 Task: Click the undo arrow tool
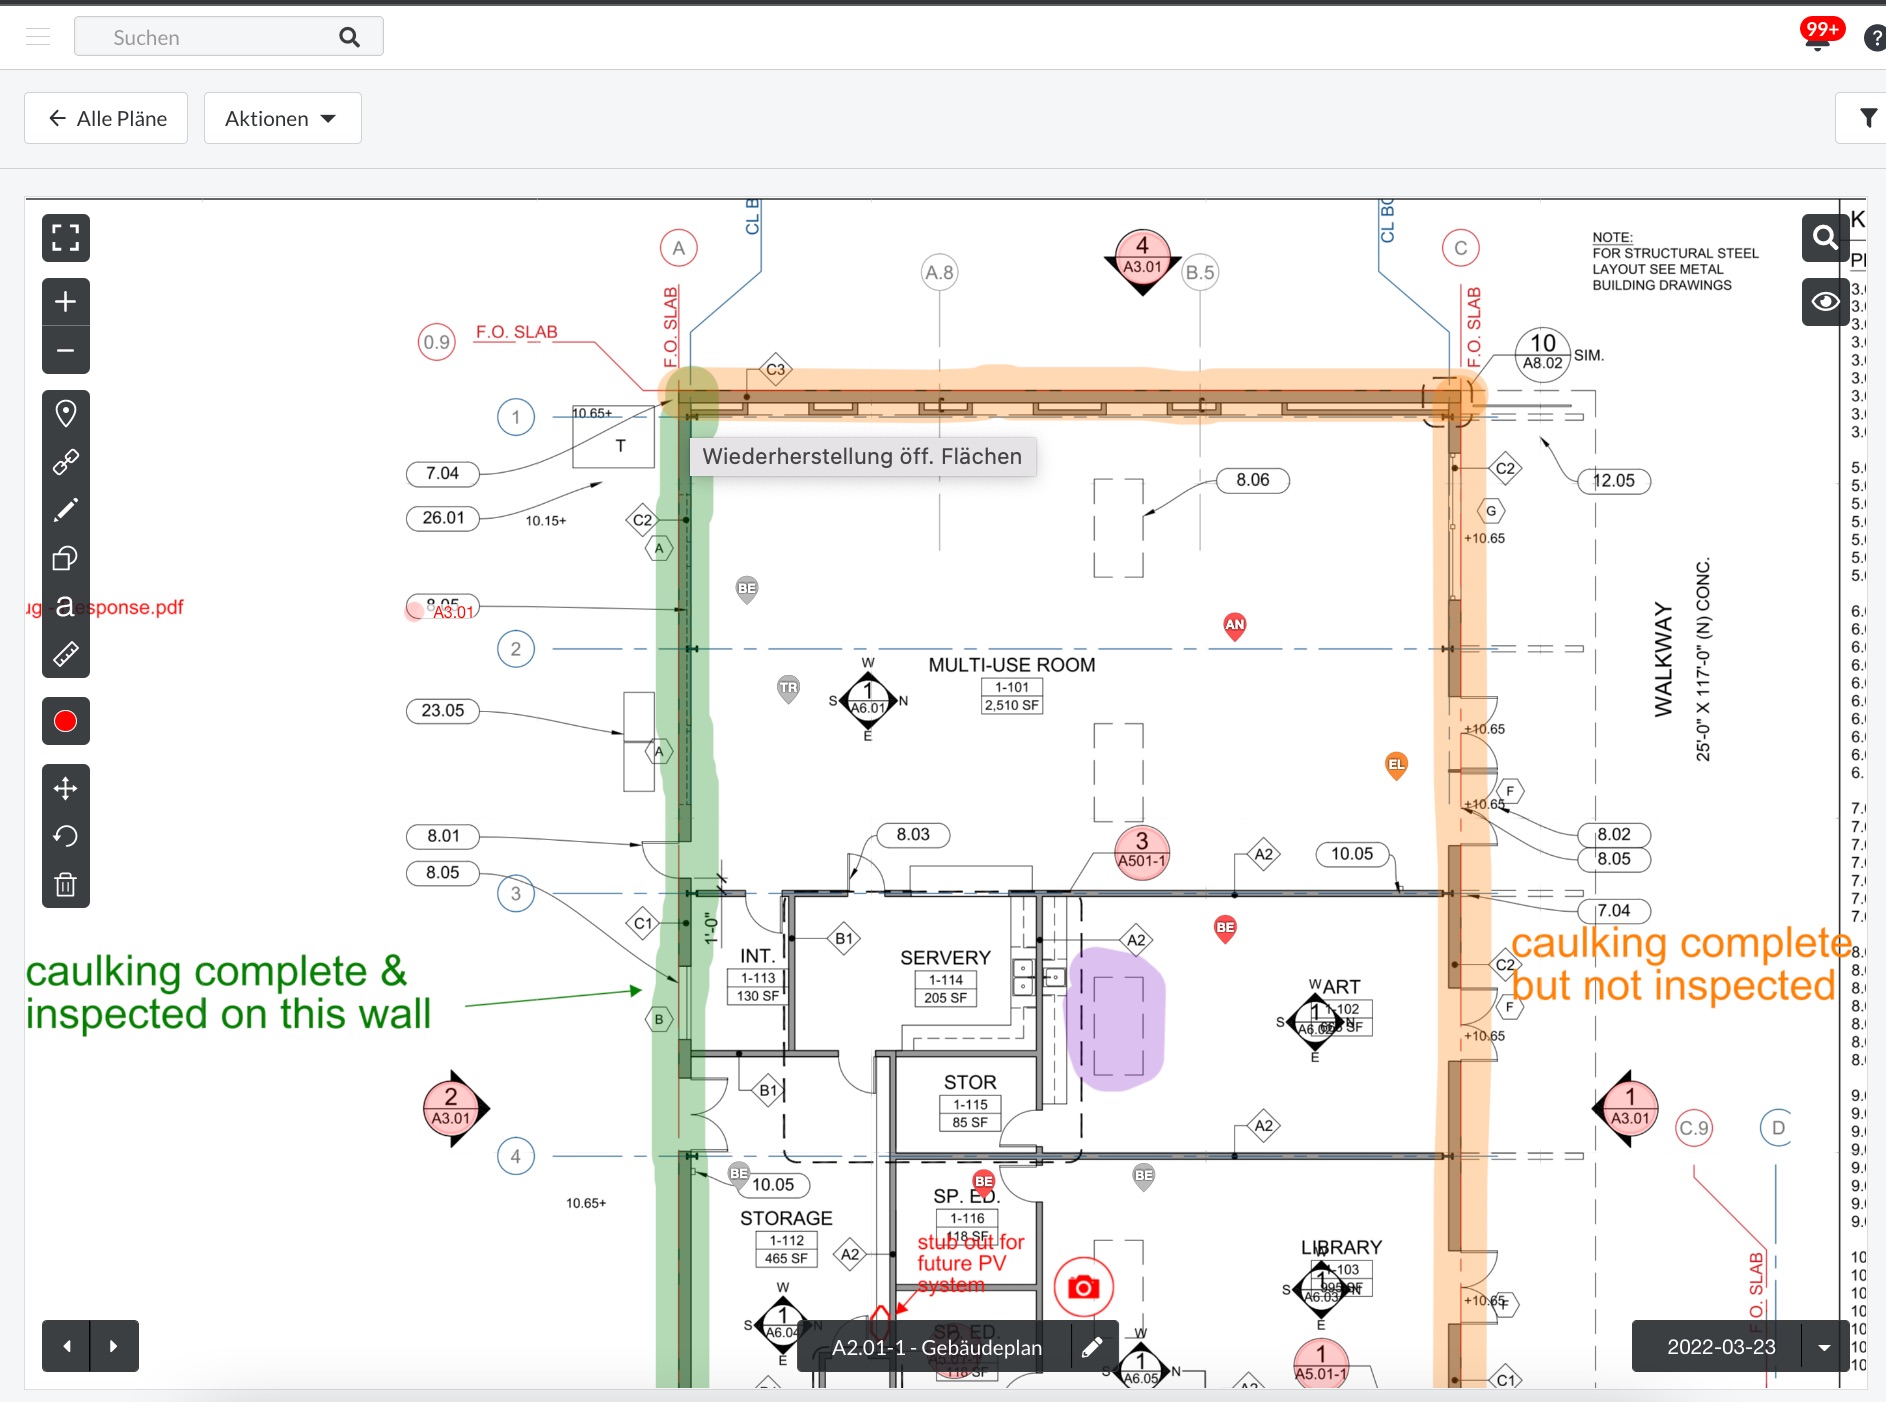pyautogui.click(x=65, y=836)
